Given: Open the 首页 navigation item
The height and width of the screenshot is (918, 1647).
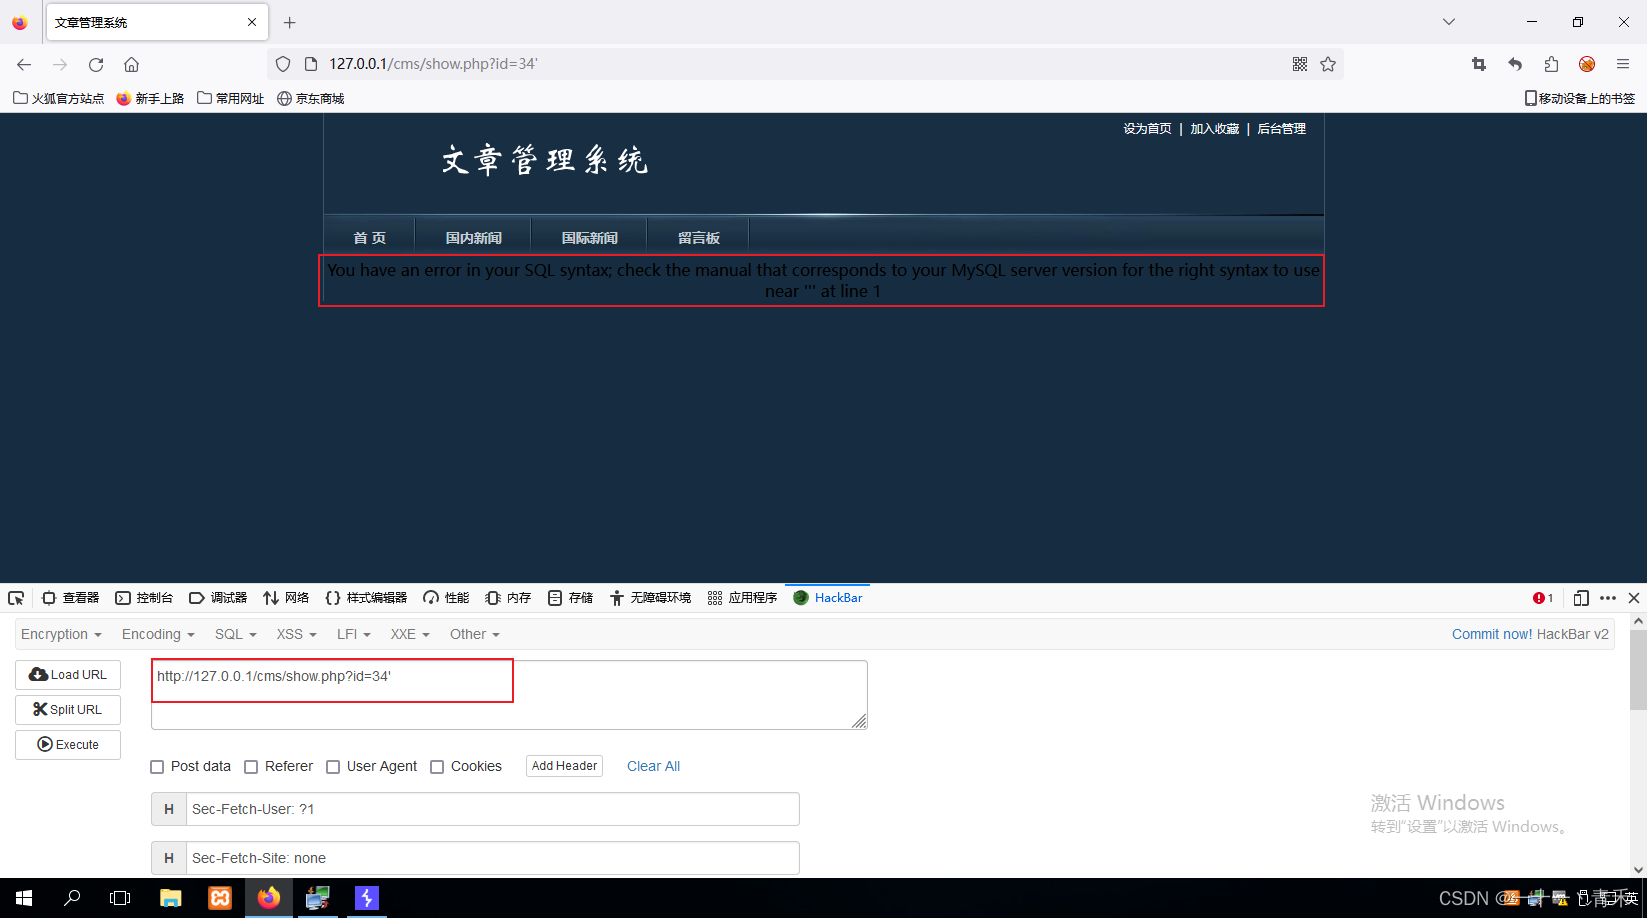Looking at the screenshot, I should pos(369,238).
